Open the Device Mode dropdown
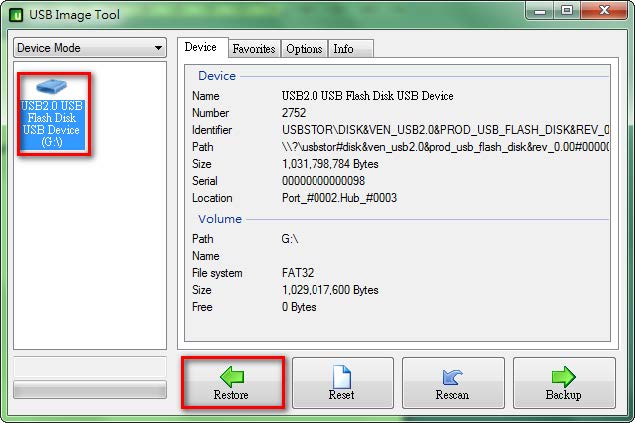Screen dimensions: 635x423 90,48
